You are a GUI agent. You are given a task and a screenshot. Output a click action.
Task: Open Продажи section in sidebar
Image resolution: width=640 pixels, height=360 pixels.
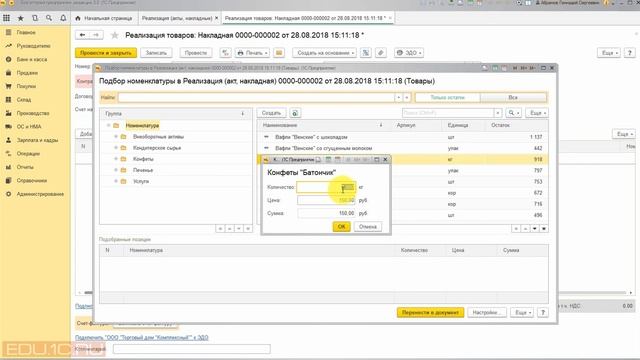[27, 73]
